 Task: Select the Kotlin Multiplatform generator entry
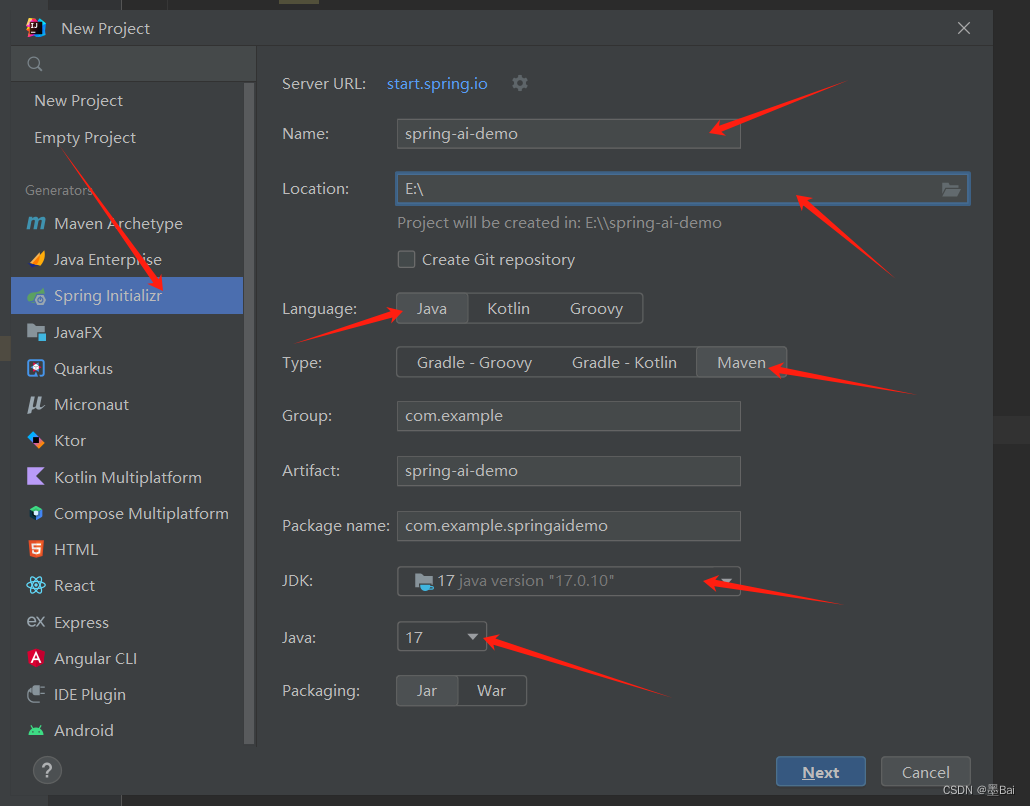[127, 477]
